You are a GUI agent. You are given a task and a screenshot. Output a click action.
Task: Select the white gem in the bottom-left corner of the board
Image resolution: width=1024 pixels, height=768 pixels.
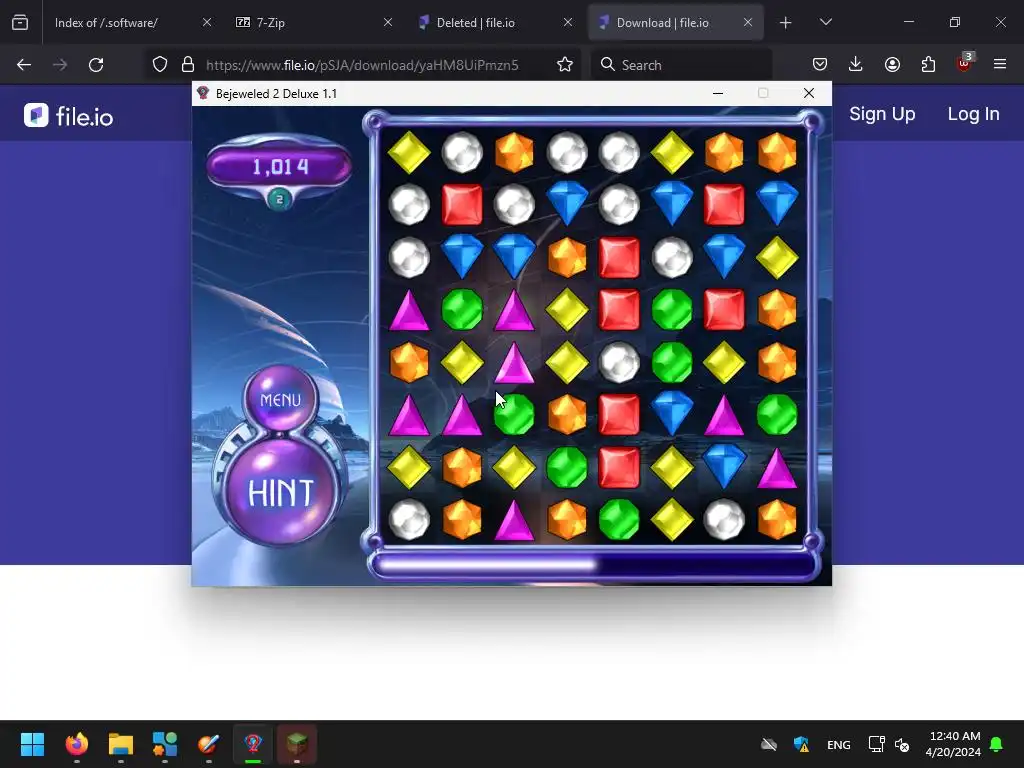(409, 520)
